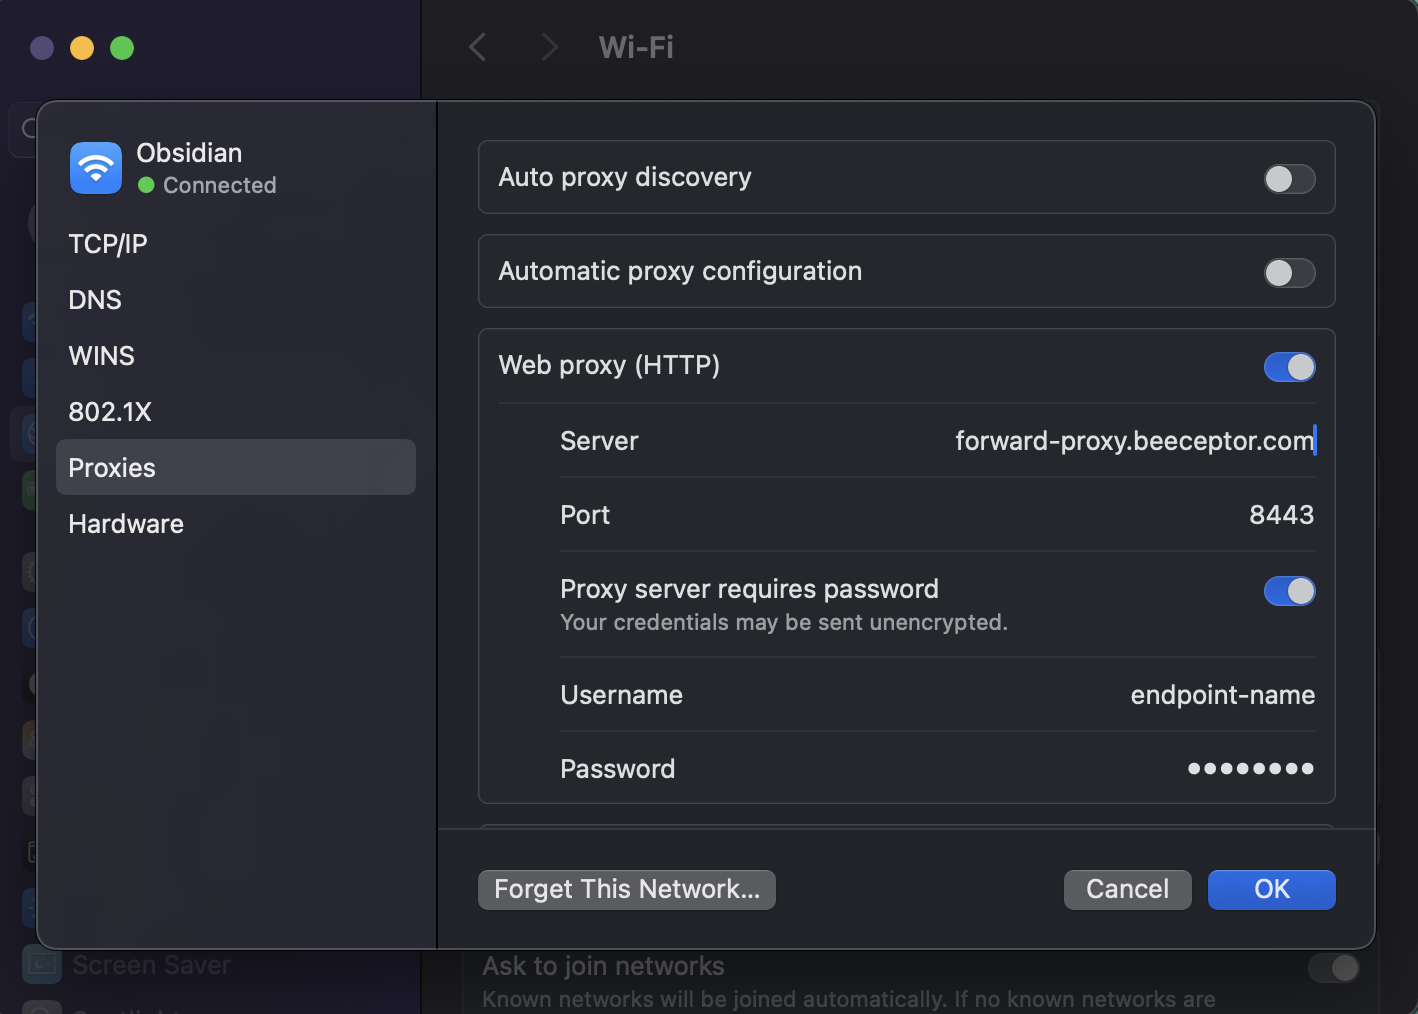This screenshot has height=1014, width=1418.
Task: Click the Wi-Fi icon next to Obsidian
Action: (x=95, y=167)
